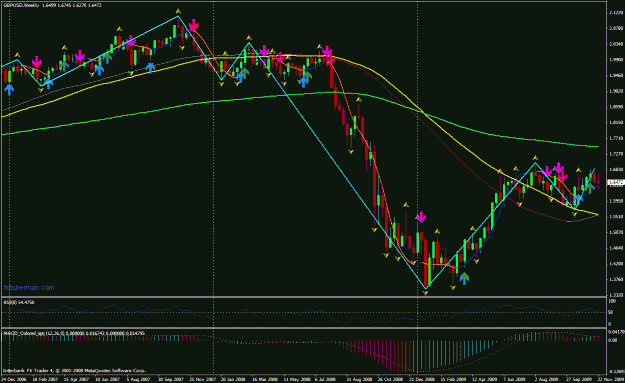The image size is (625, 383).
Task: Click the 2.1220 price level label
Action: (616, 13)
